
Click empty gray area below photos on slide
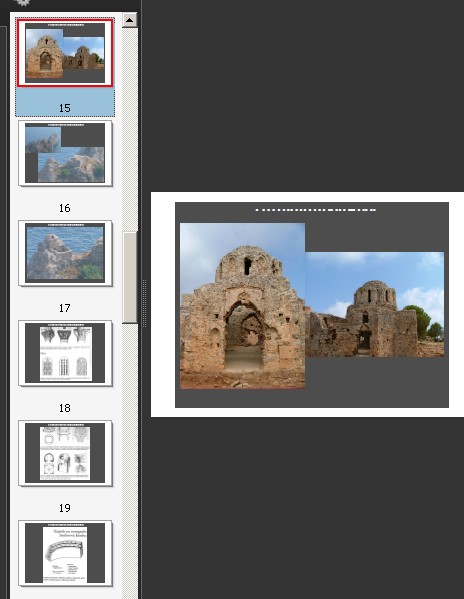coord(376,382)
